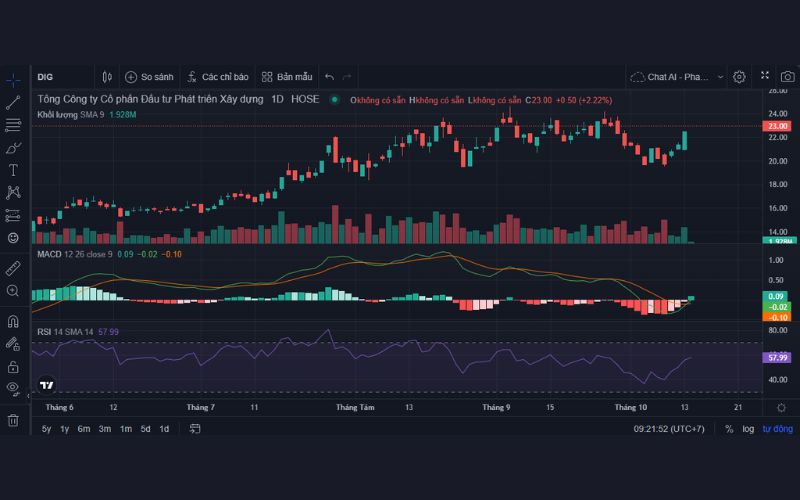This screenshot has height=500, width=800.
Task: Click the DIG symbol search field
Action: pyautogui.click(x=60, y=76)
